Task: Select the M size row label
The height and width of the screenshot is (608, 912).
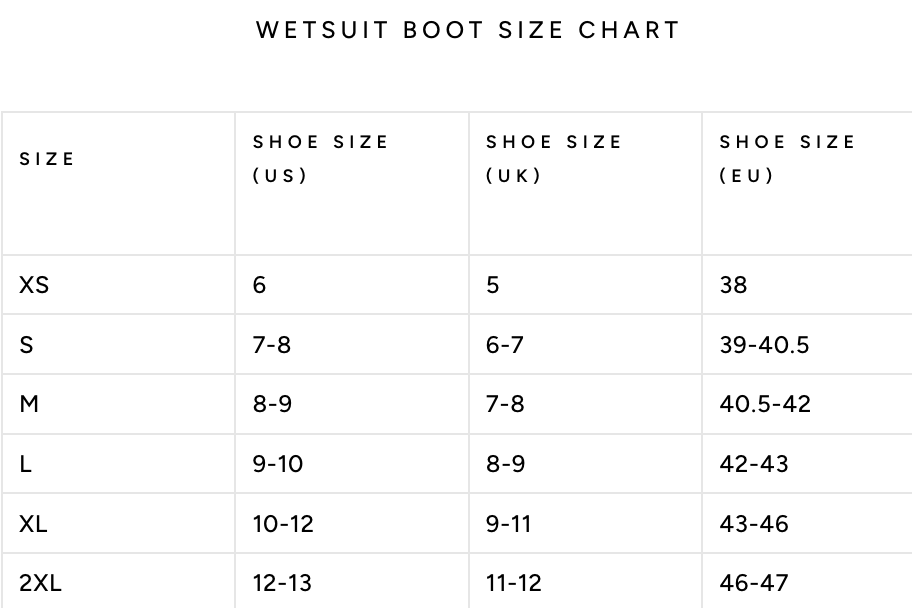Action: point(29,404)
